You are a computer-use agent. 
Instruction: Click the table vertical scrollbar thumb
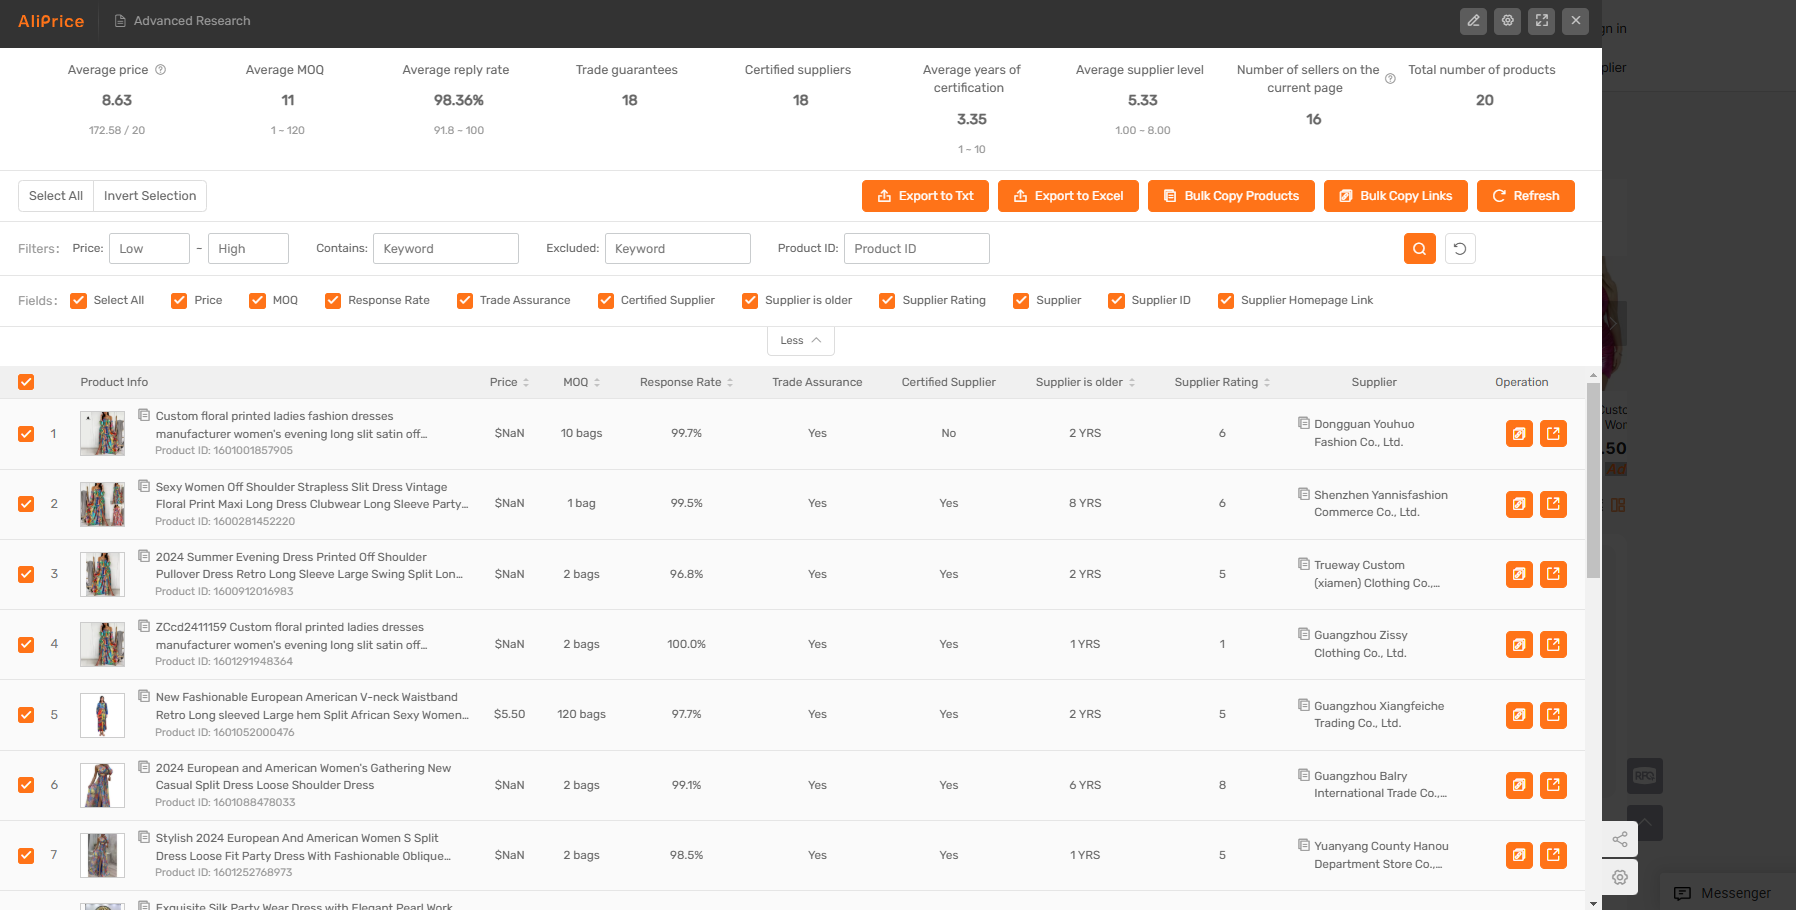click(x=1593, y=480)
